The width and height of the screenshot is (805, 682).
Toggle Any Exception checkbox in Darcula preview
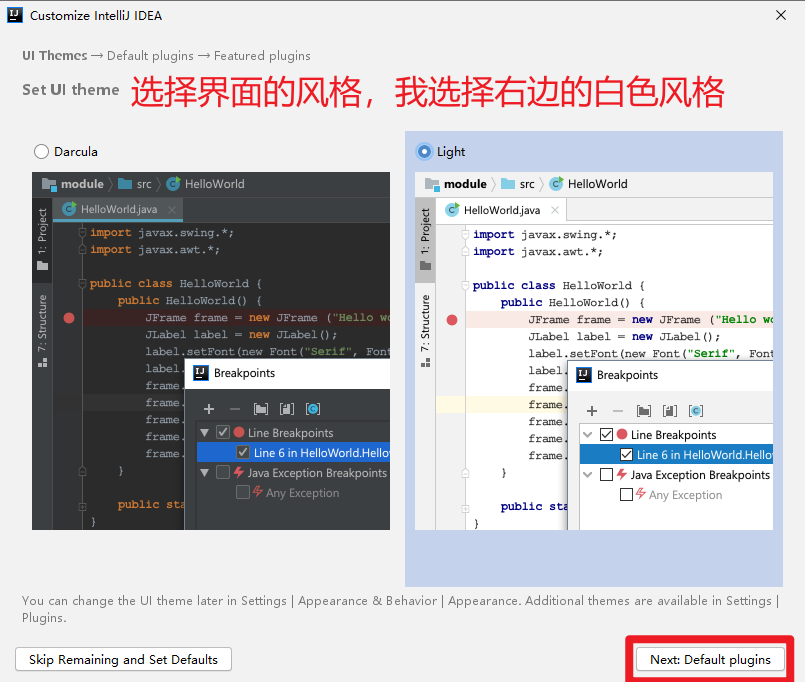click(243, 492)
